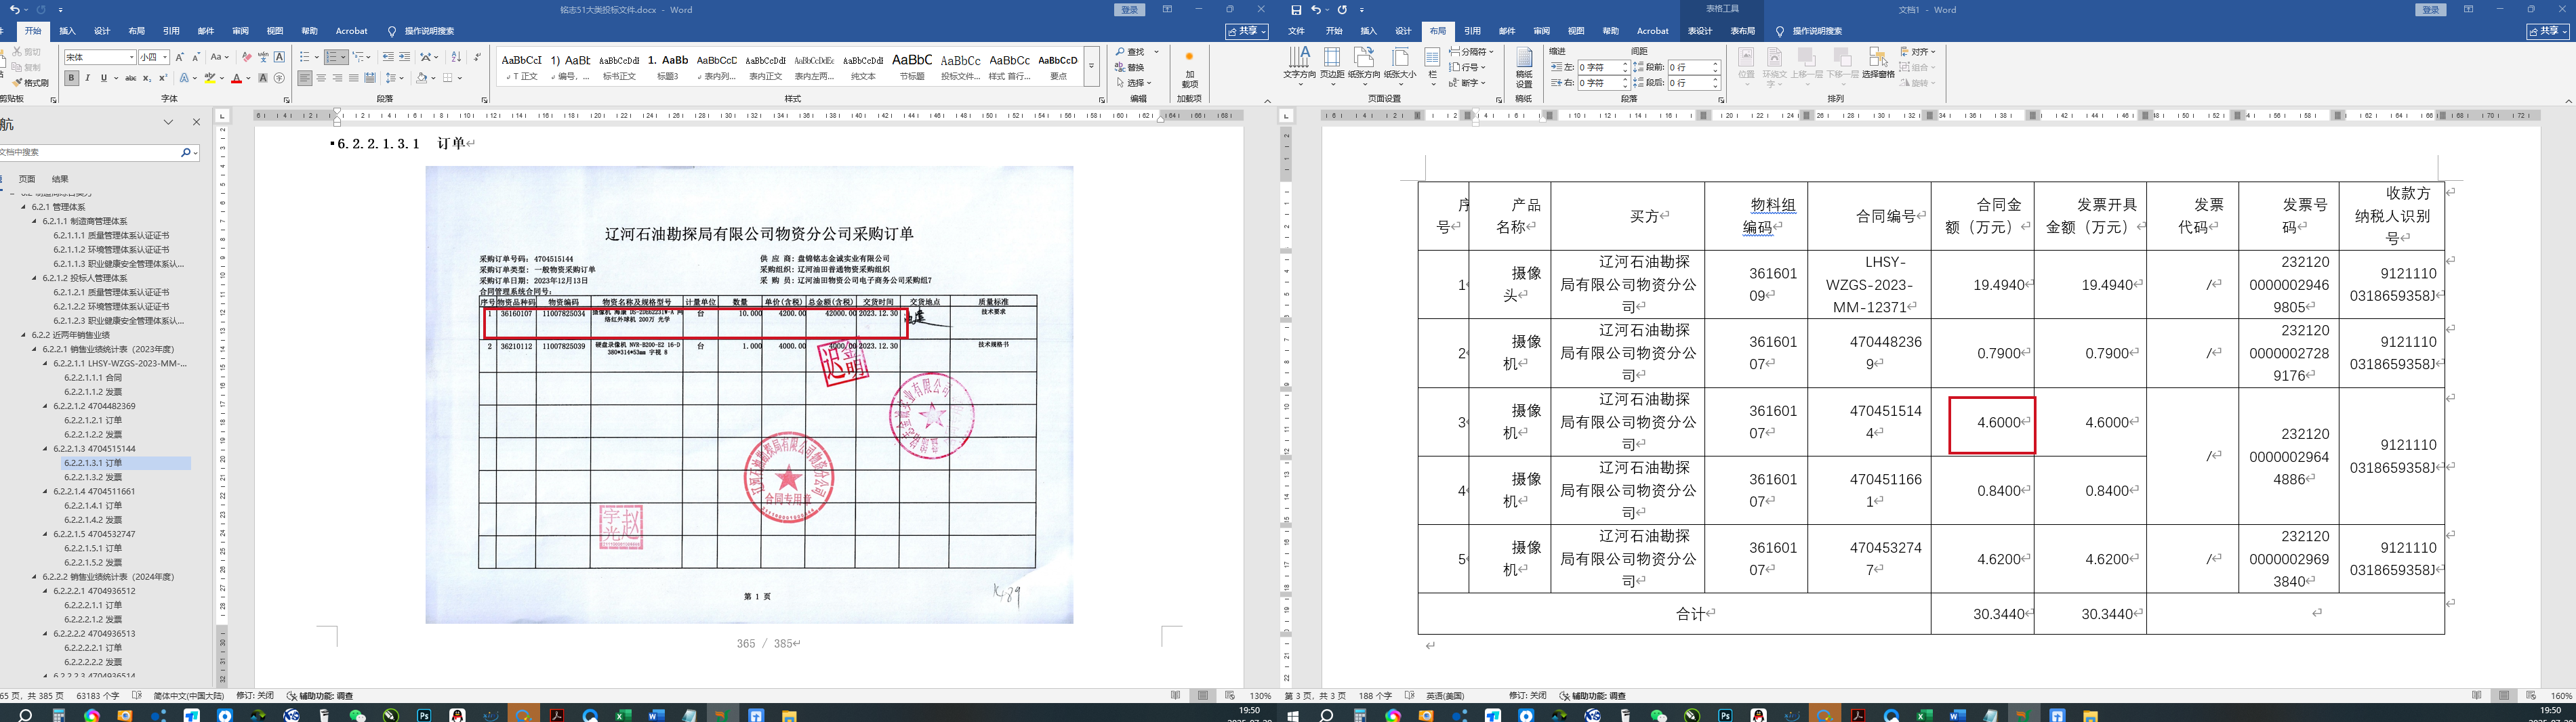The width and height of the screenshot is (2576, 722).
Task: Justify paragraph text in left Word window
Action: point(353,78)
